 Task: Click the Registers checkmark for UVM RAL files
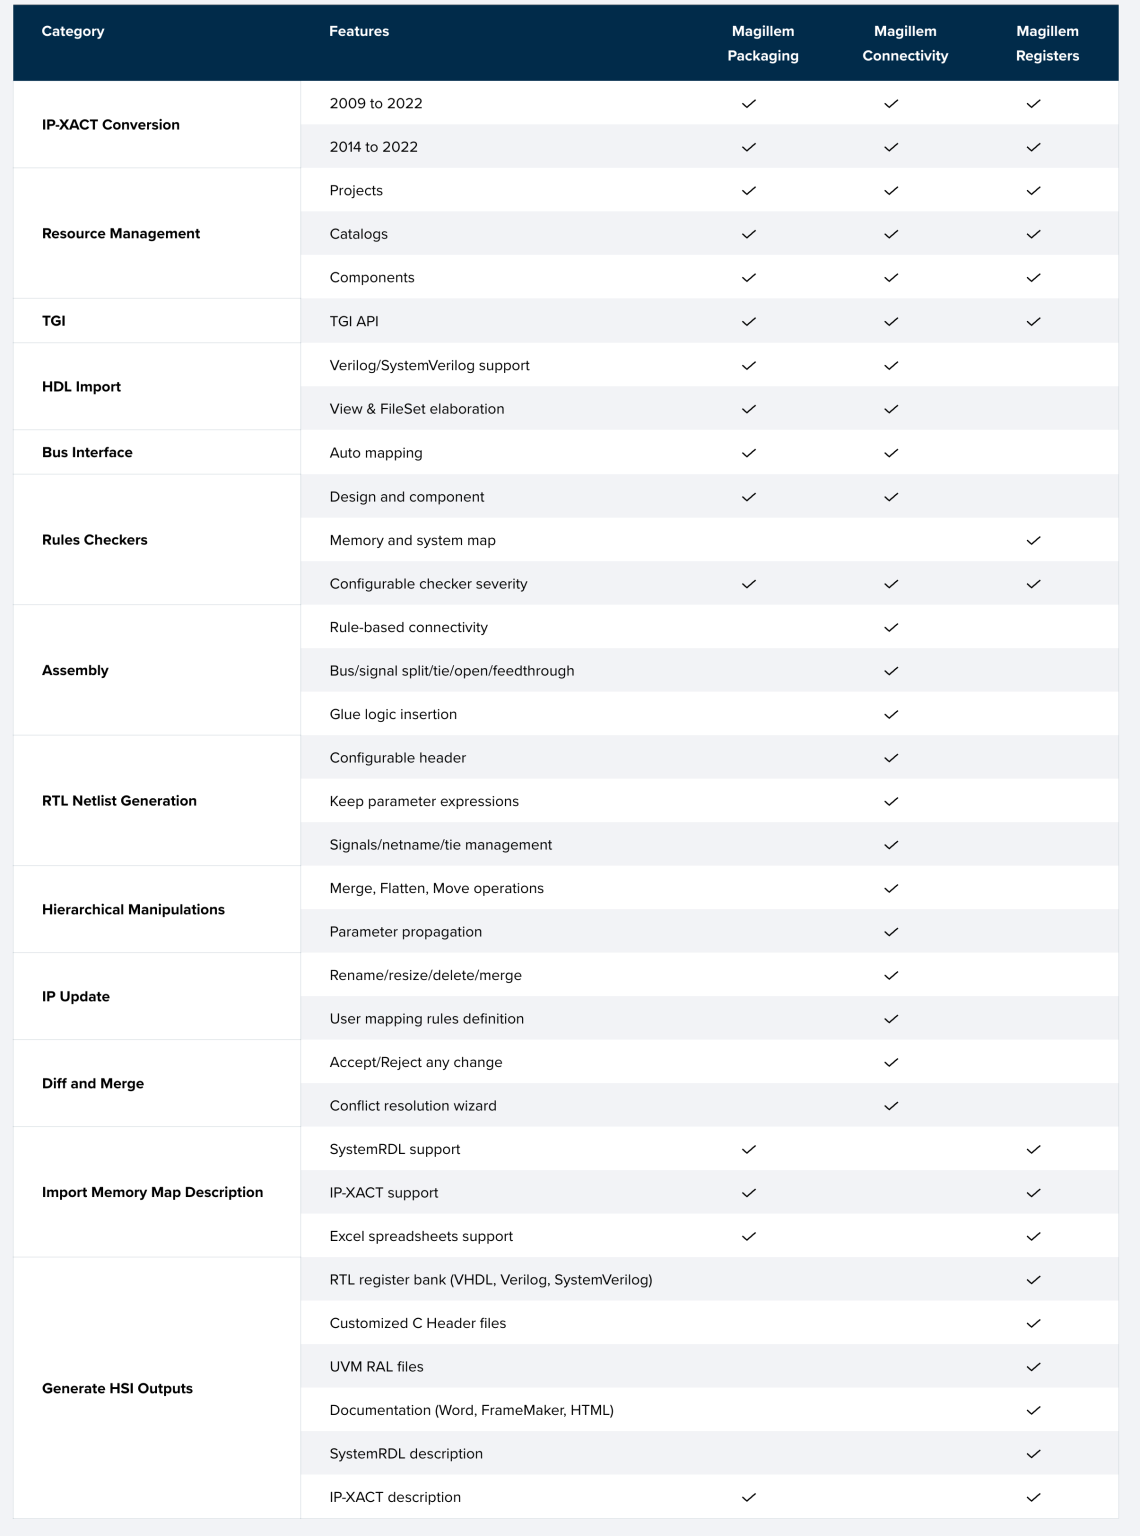click(x=1033, y=1367)
